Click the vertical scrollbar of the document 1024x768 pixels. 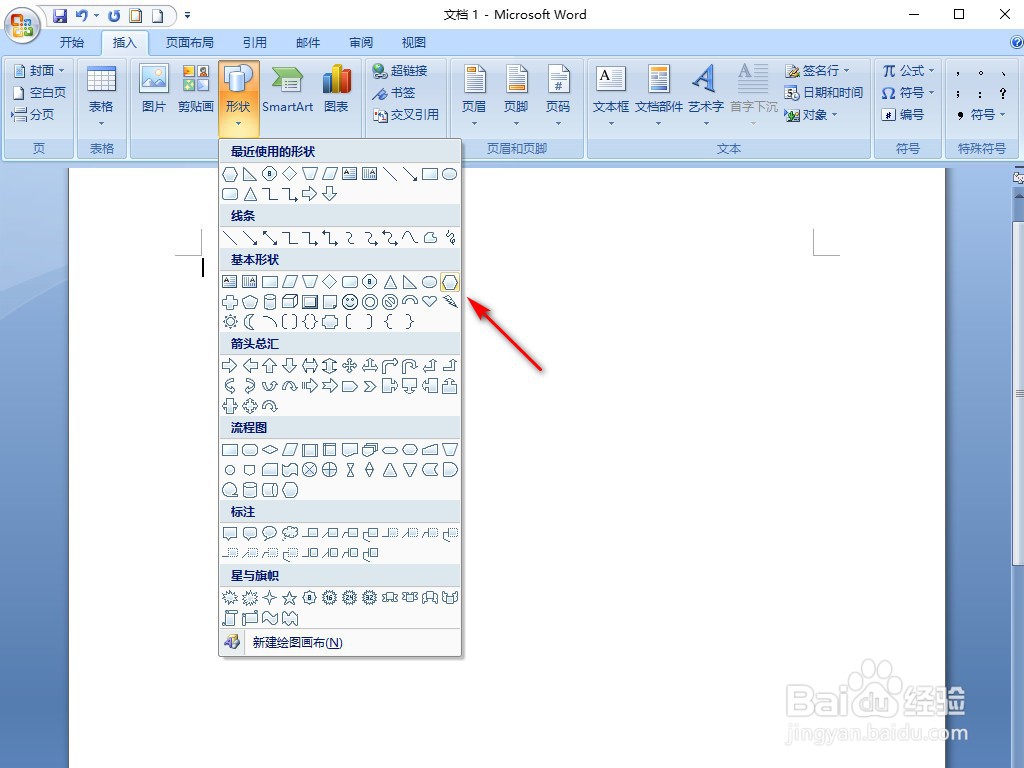[x=1018, y=392]
